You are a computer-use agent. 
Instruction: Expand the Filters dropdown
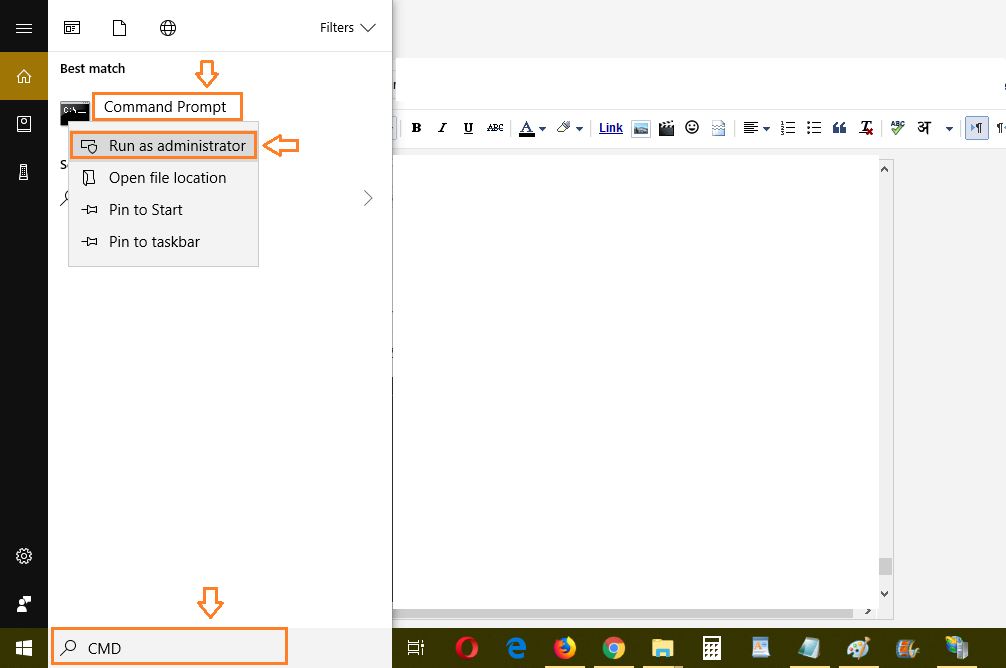[x=348, y=28]
